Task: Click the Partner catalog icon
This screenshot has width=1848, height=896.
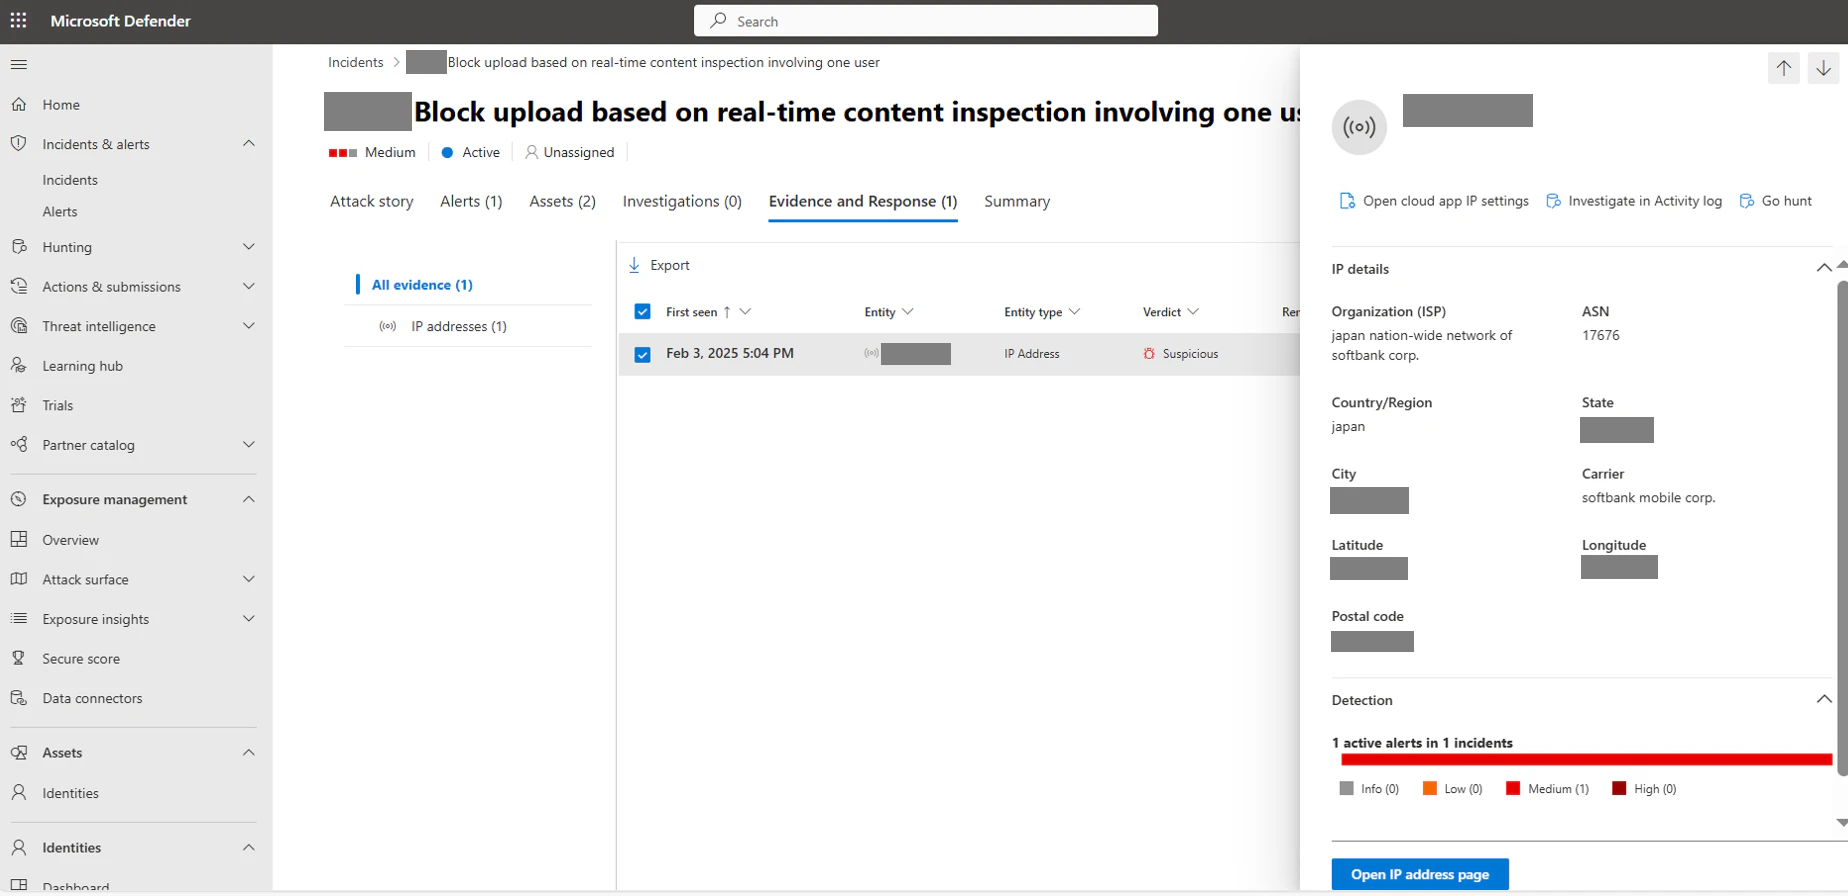Action: [x=18, y=444]
